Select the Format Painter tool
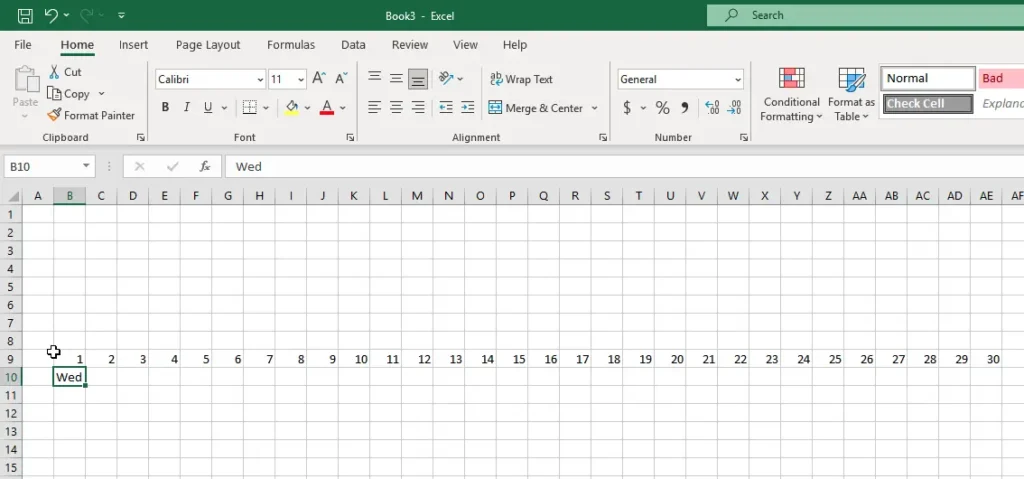This screenshot has height=479, width=1024. [91, 115]
